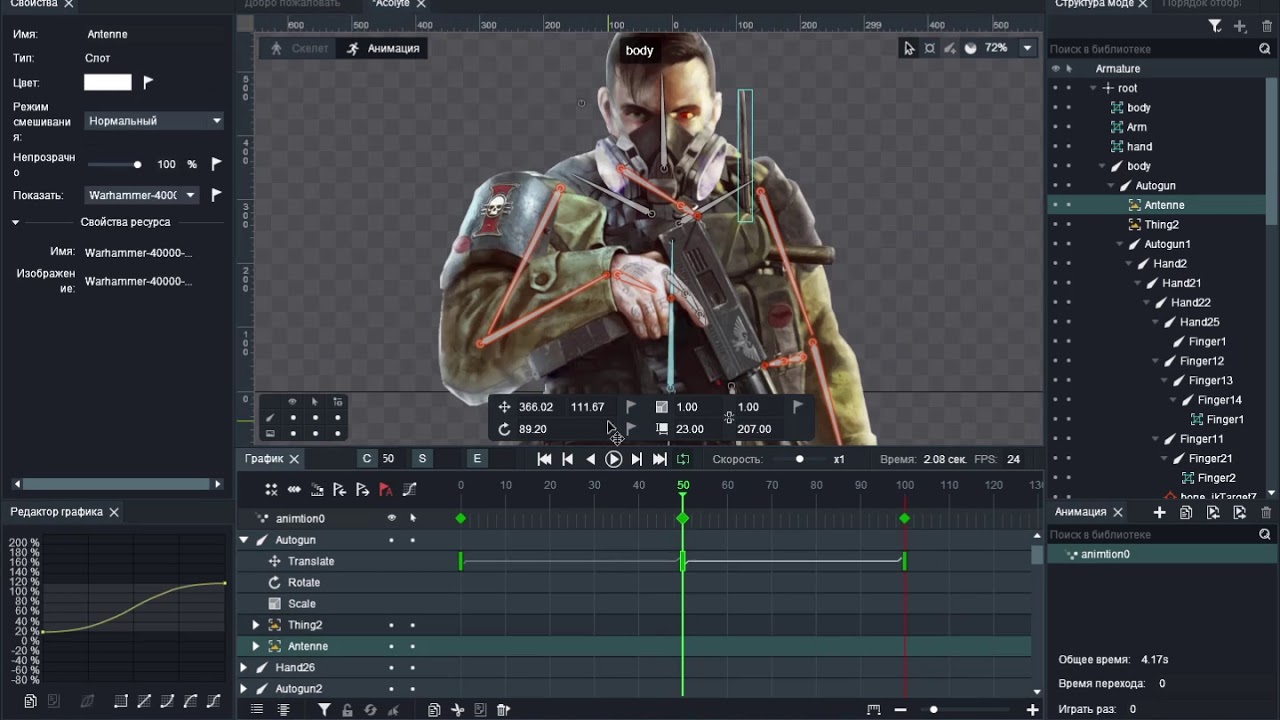
Task: Expand the Hand26 row in the timeline
Action: pos(243,668)
